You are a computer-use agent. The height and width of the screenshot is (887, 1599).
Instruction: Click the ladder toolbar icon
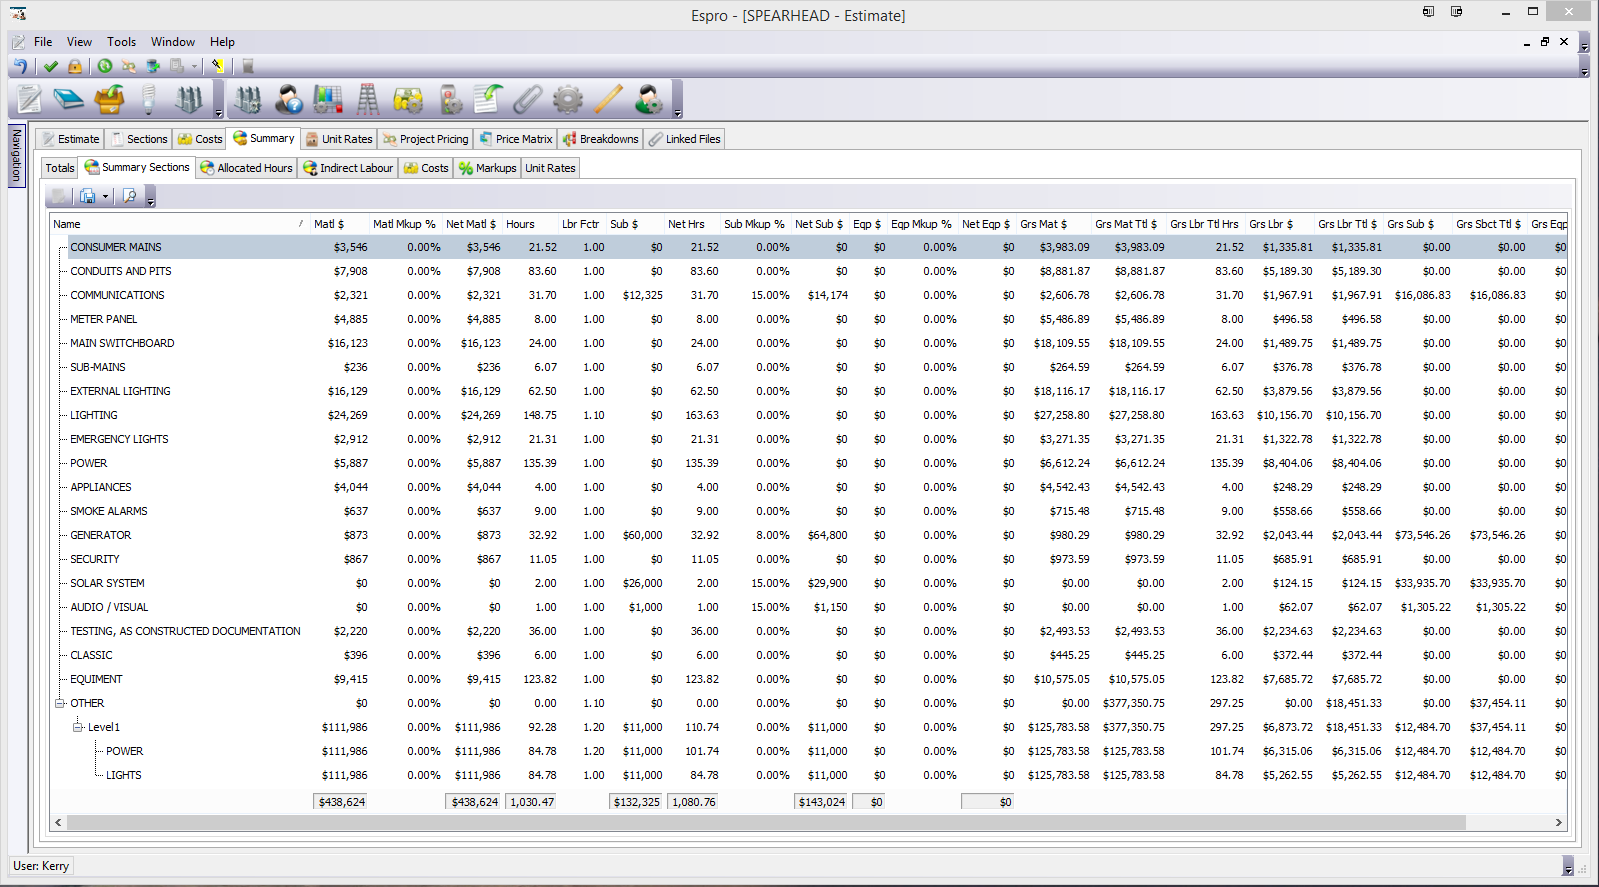click(368, 99)
